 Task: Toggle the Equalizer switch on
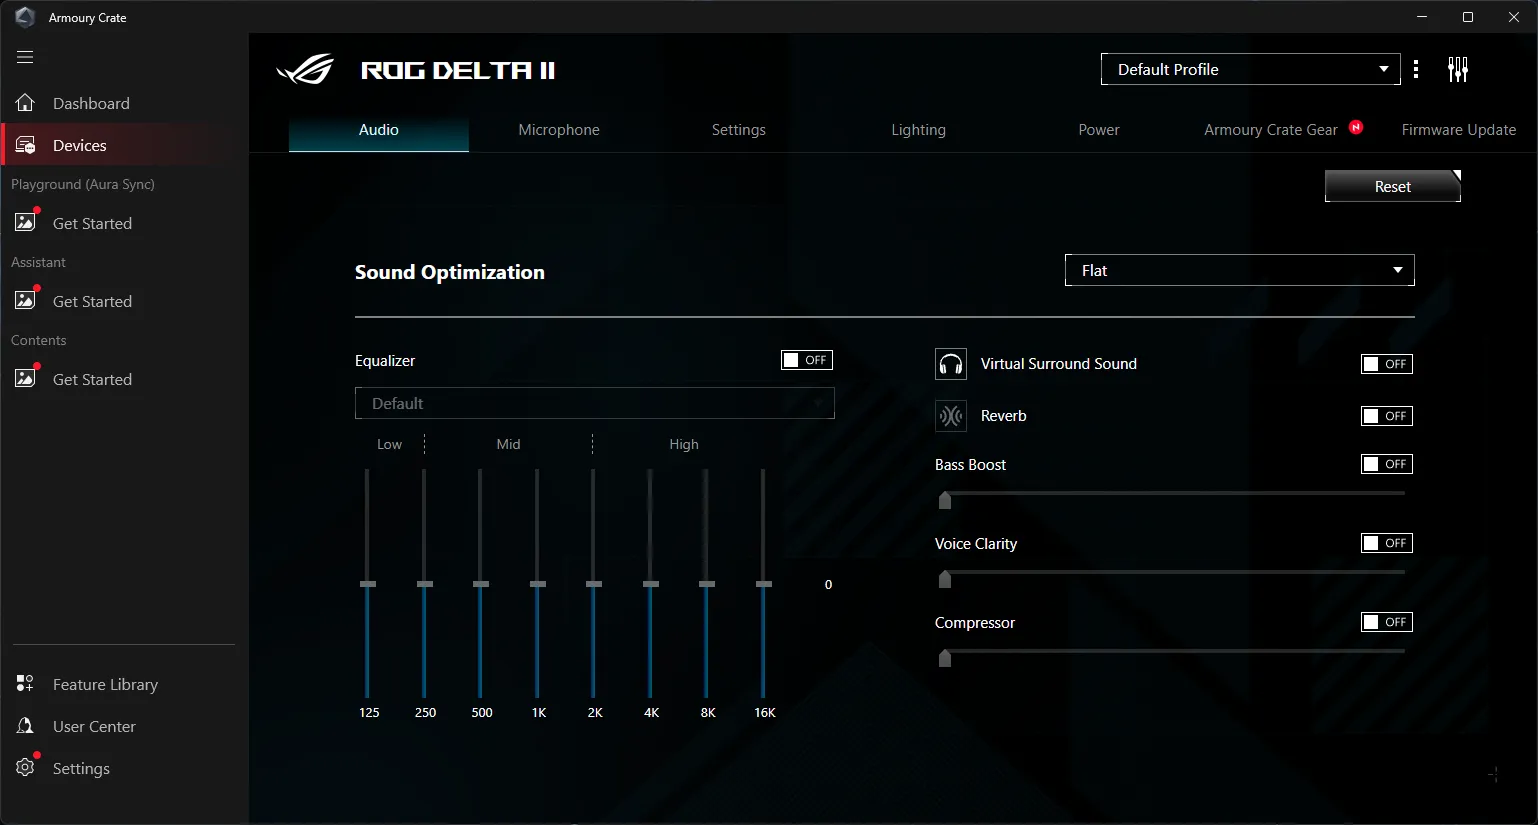(x=807, y=360)
